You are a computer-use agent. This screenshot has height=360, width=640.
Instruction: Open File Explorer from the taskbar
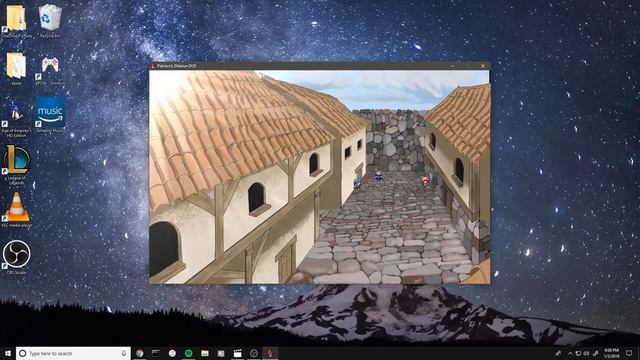pos(205,353)
